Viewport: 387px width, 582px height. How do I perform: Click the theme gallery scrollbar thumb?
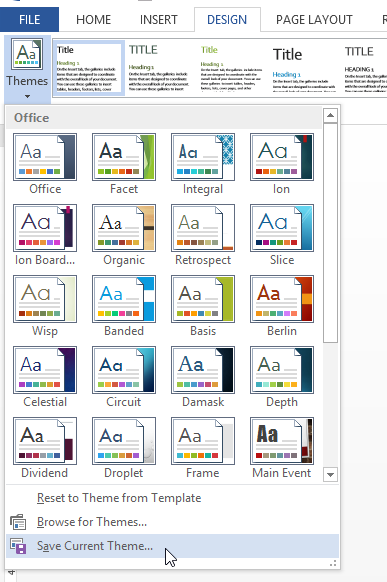330,233
